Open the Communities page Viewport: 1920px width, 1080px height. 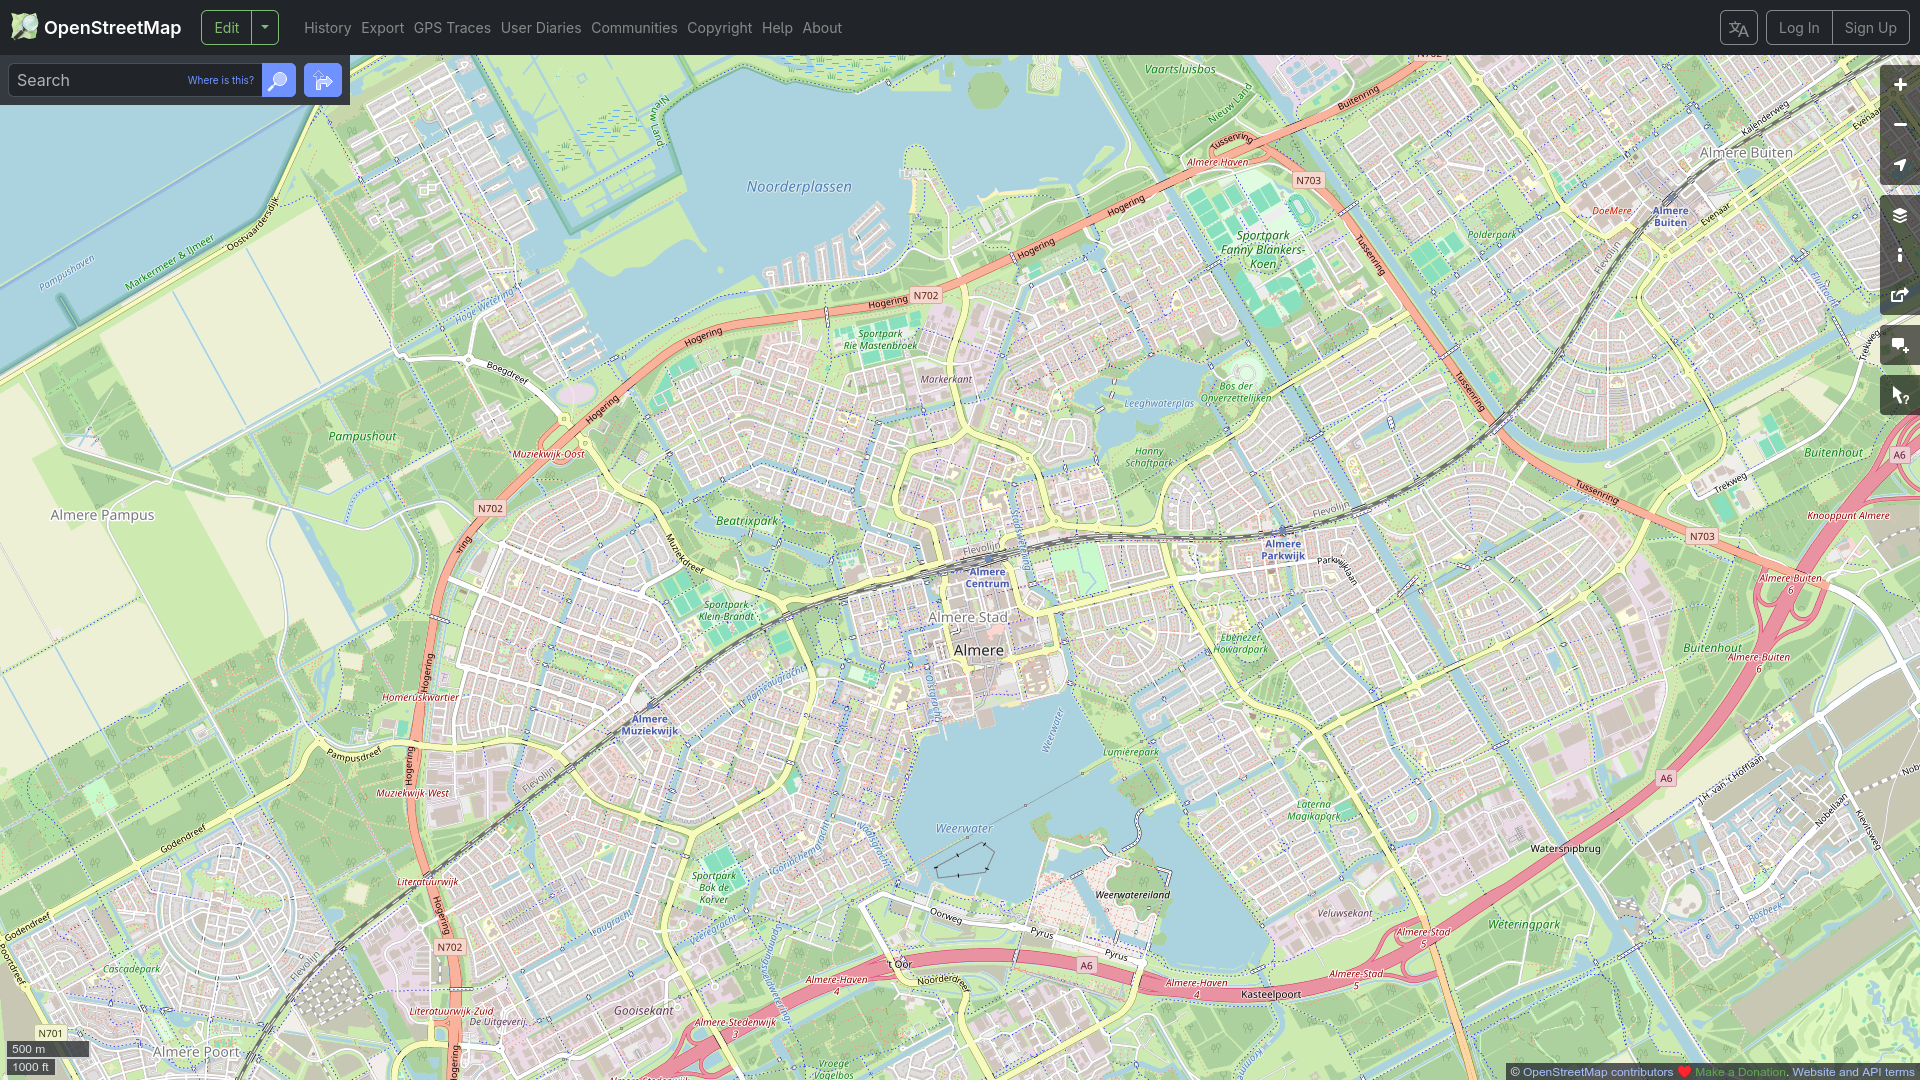point(634,28)
